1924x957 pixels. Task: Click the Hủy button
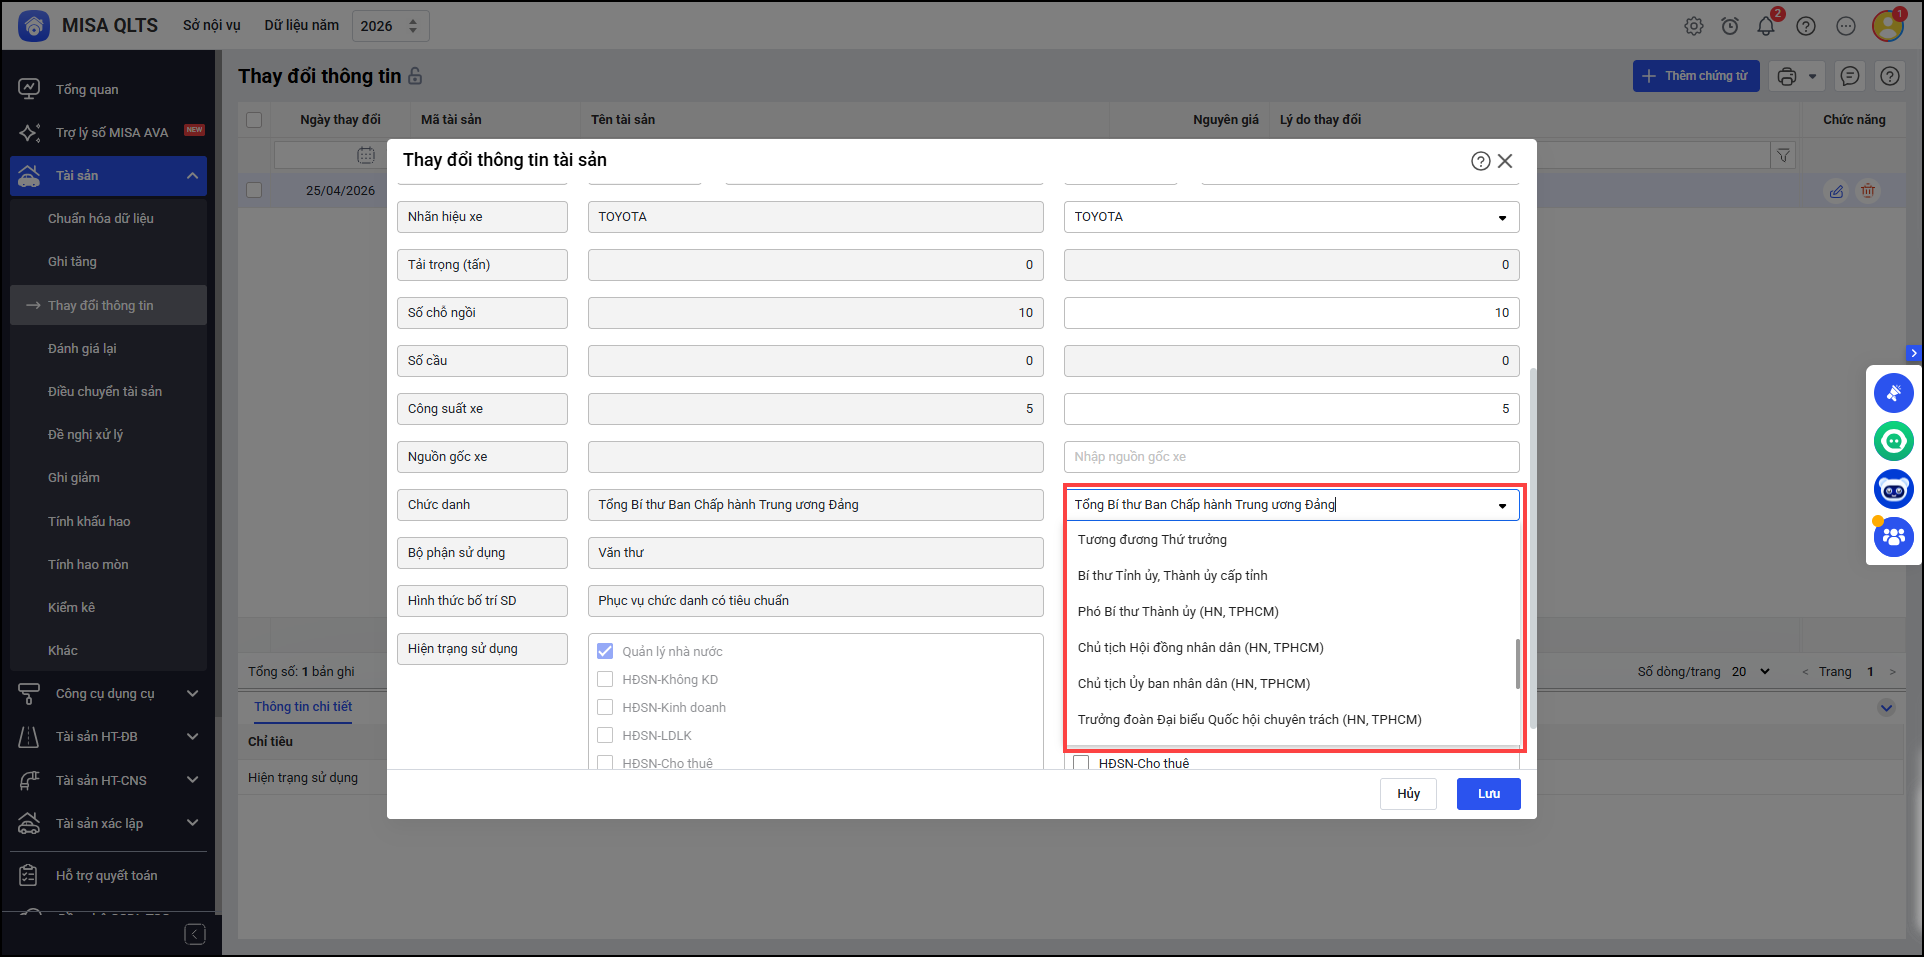click(1408, 794)
